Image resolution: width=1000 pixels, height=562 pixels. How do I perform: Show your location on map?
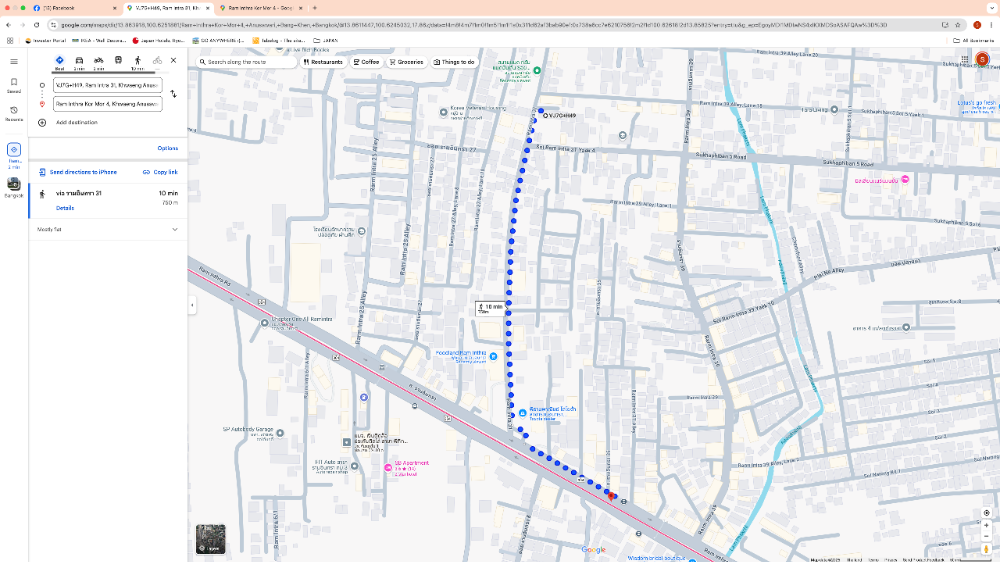tap(987, 513)
